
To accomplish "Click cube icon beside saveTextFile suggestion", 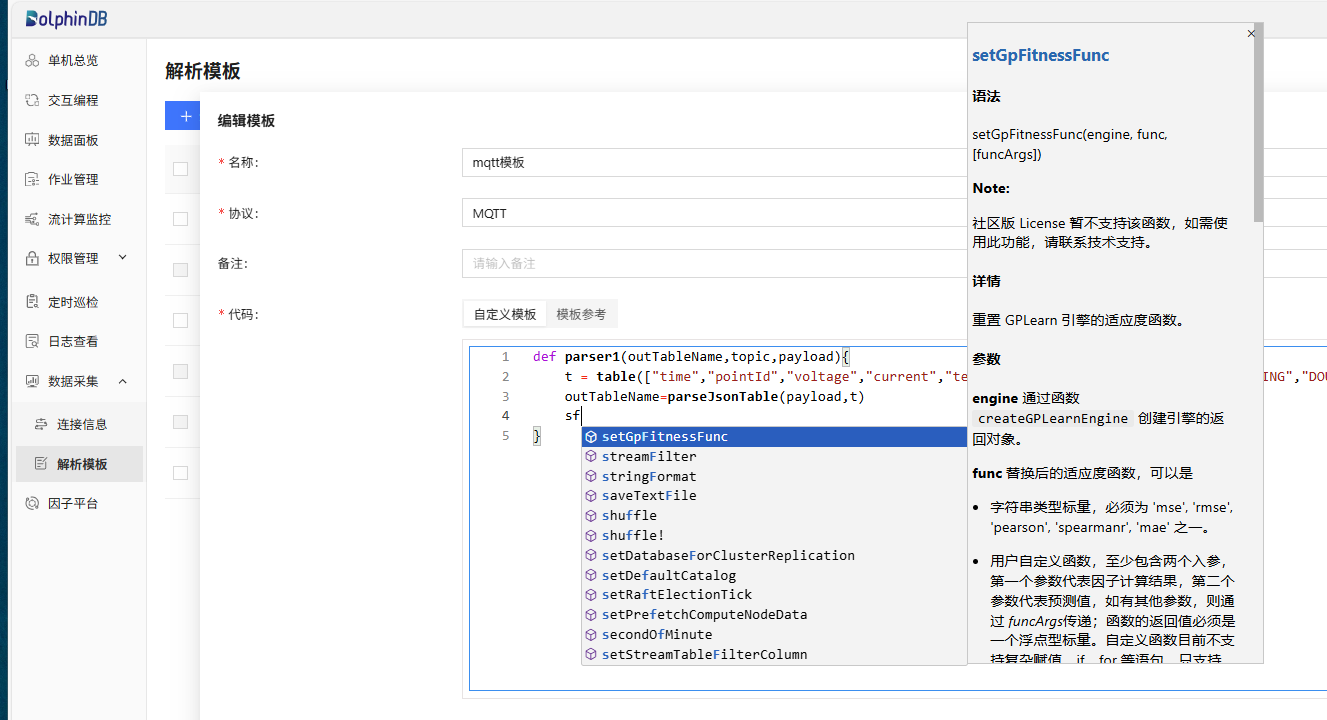I will tap(591, 496).
